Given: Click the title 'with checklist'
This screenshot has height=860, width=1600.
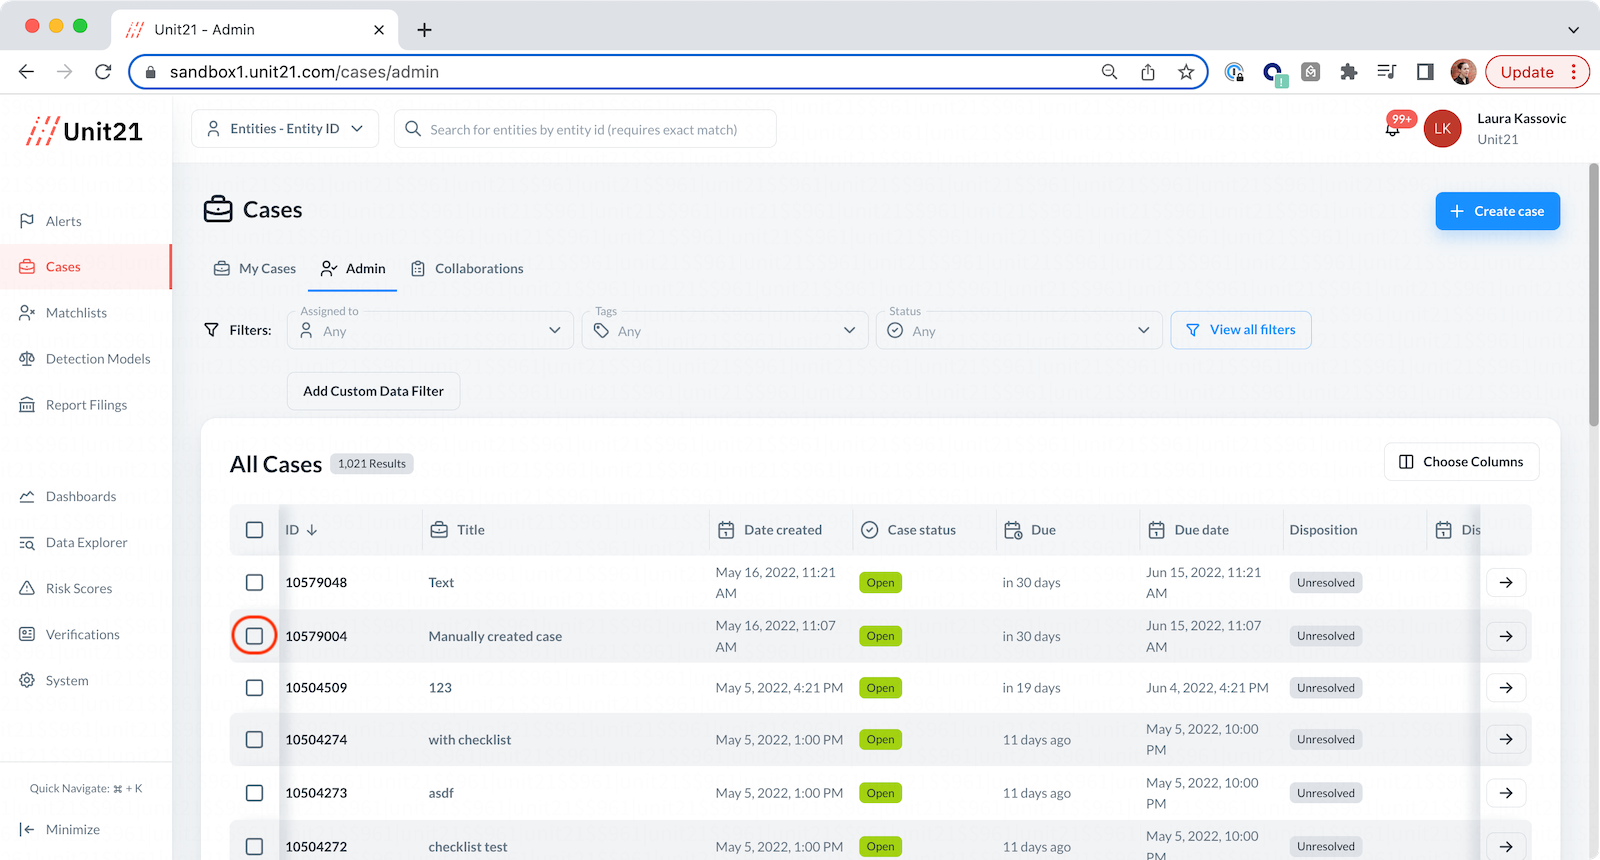Looking at the screenshot, I should (x=469, y=740).
